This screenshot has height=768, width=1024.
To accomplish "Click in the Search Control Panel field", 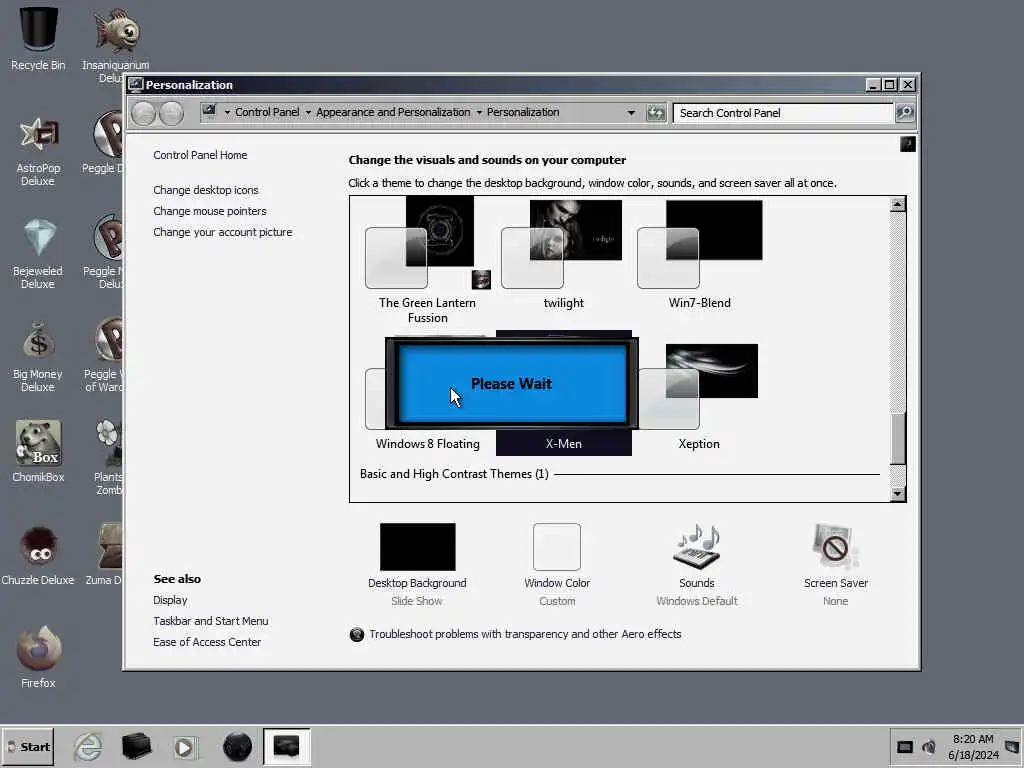I will coord(783,113).
